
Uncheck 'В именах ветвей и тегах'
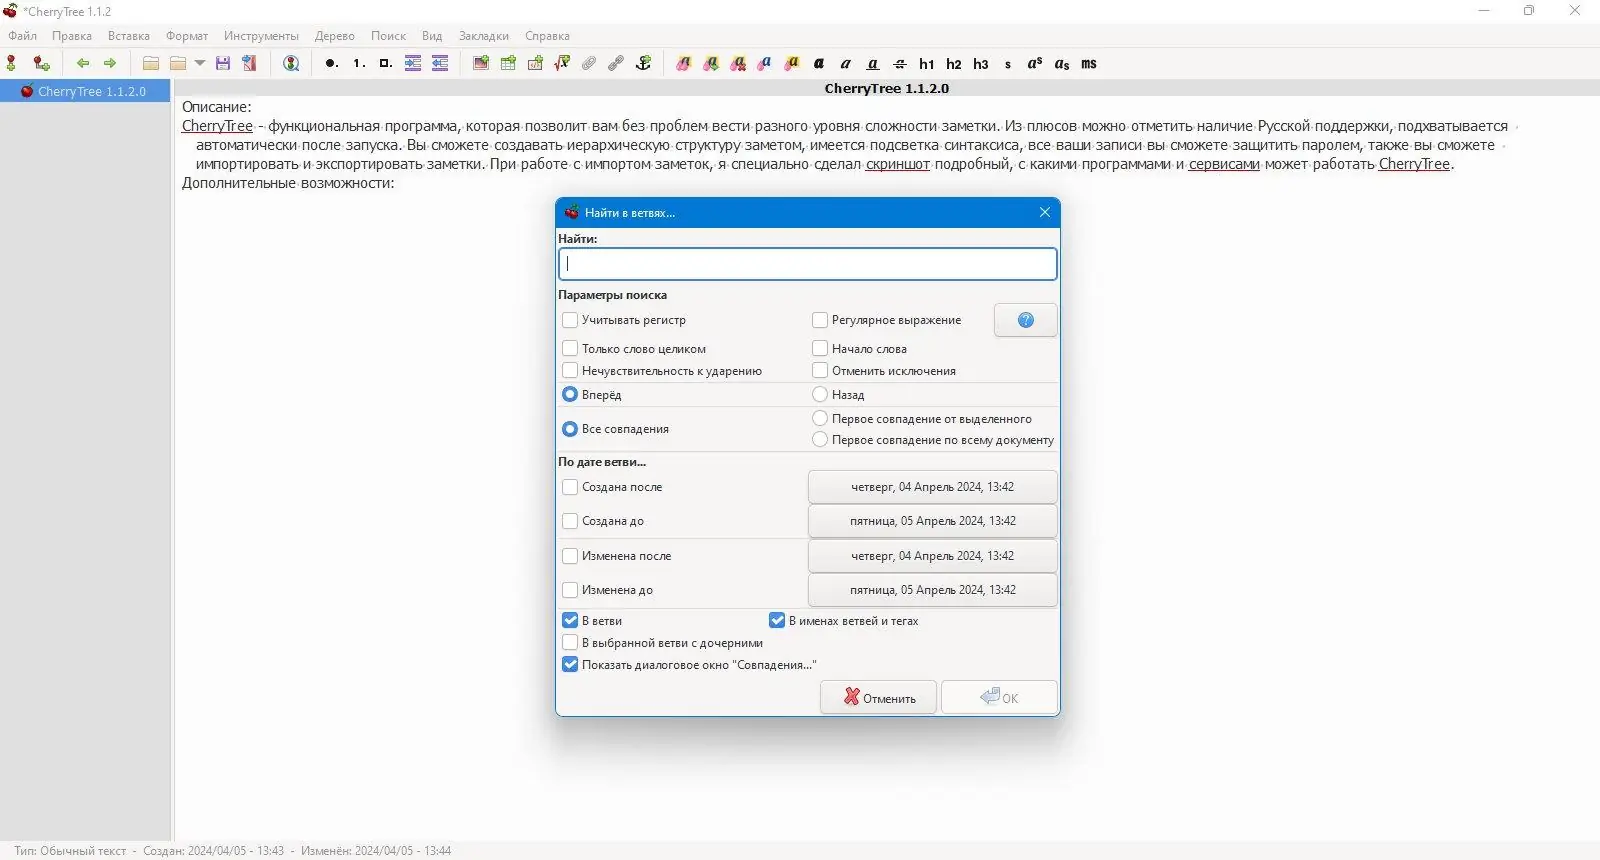(777, 620)
